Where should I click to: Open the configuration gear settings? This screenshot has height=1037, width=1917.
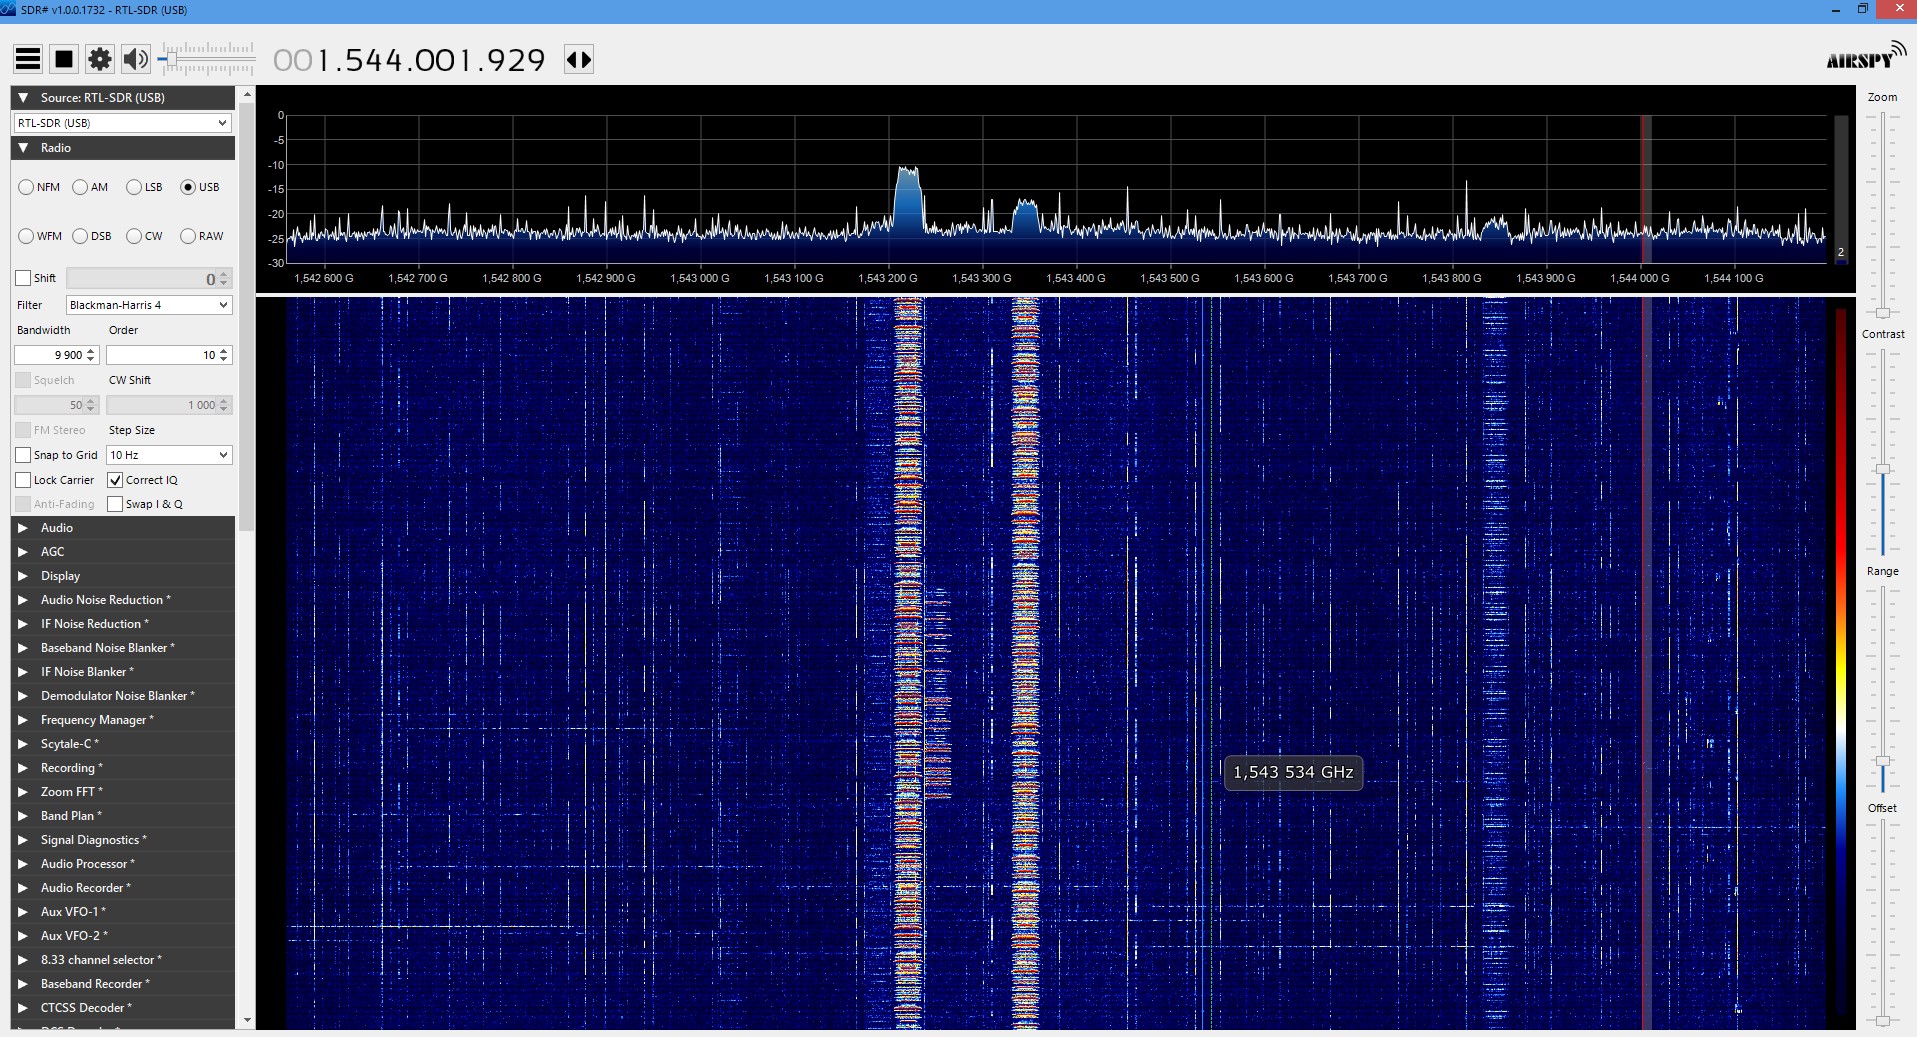pos(100,59)
